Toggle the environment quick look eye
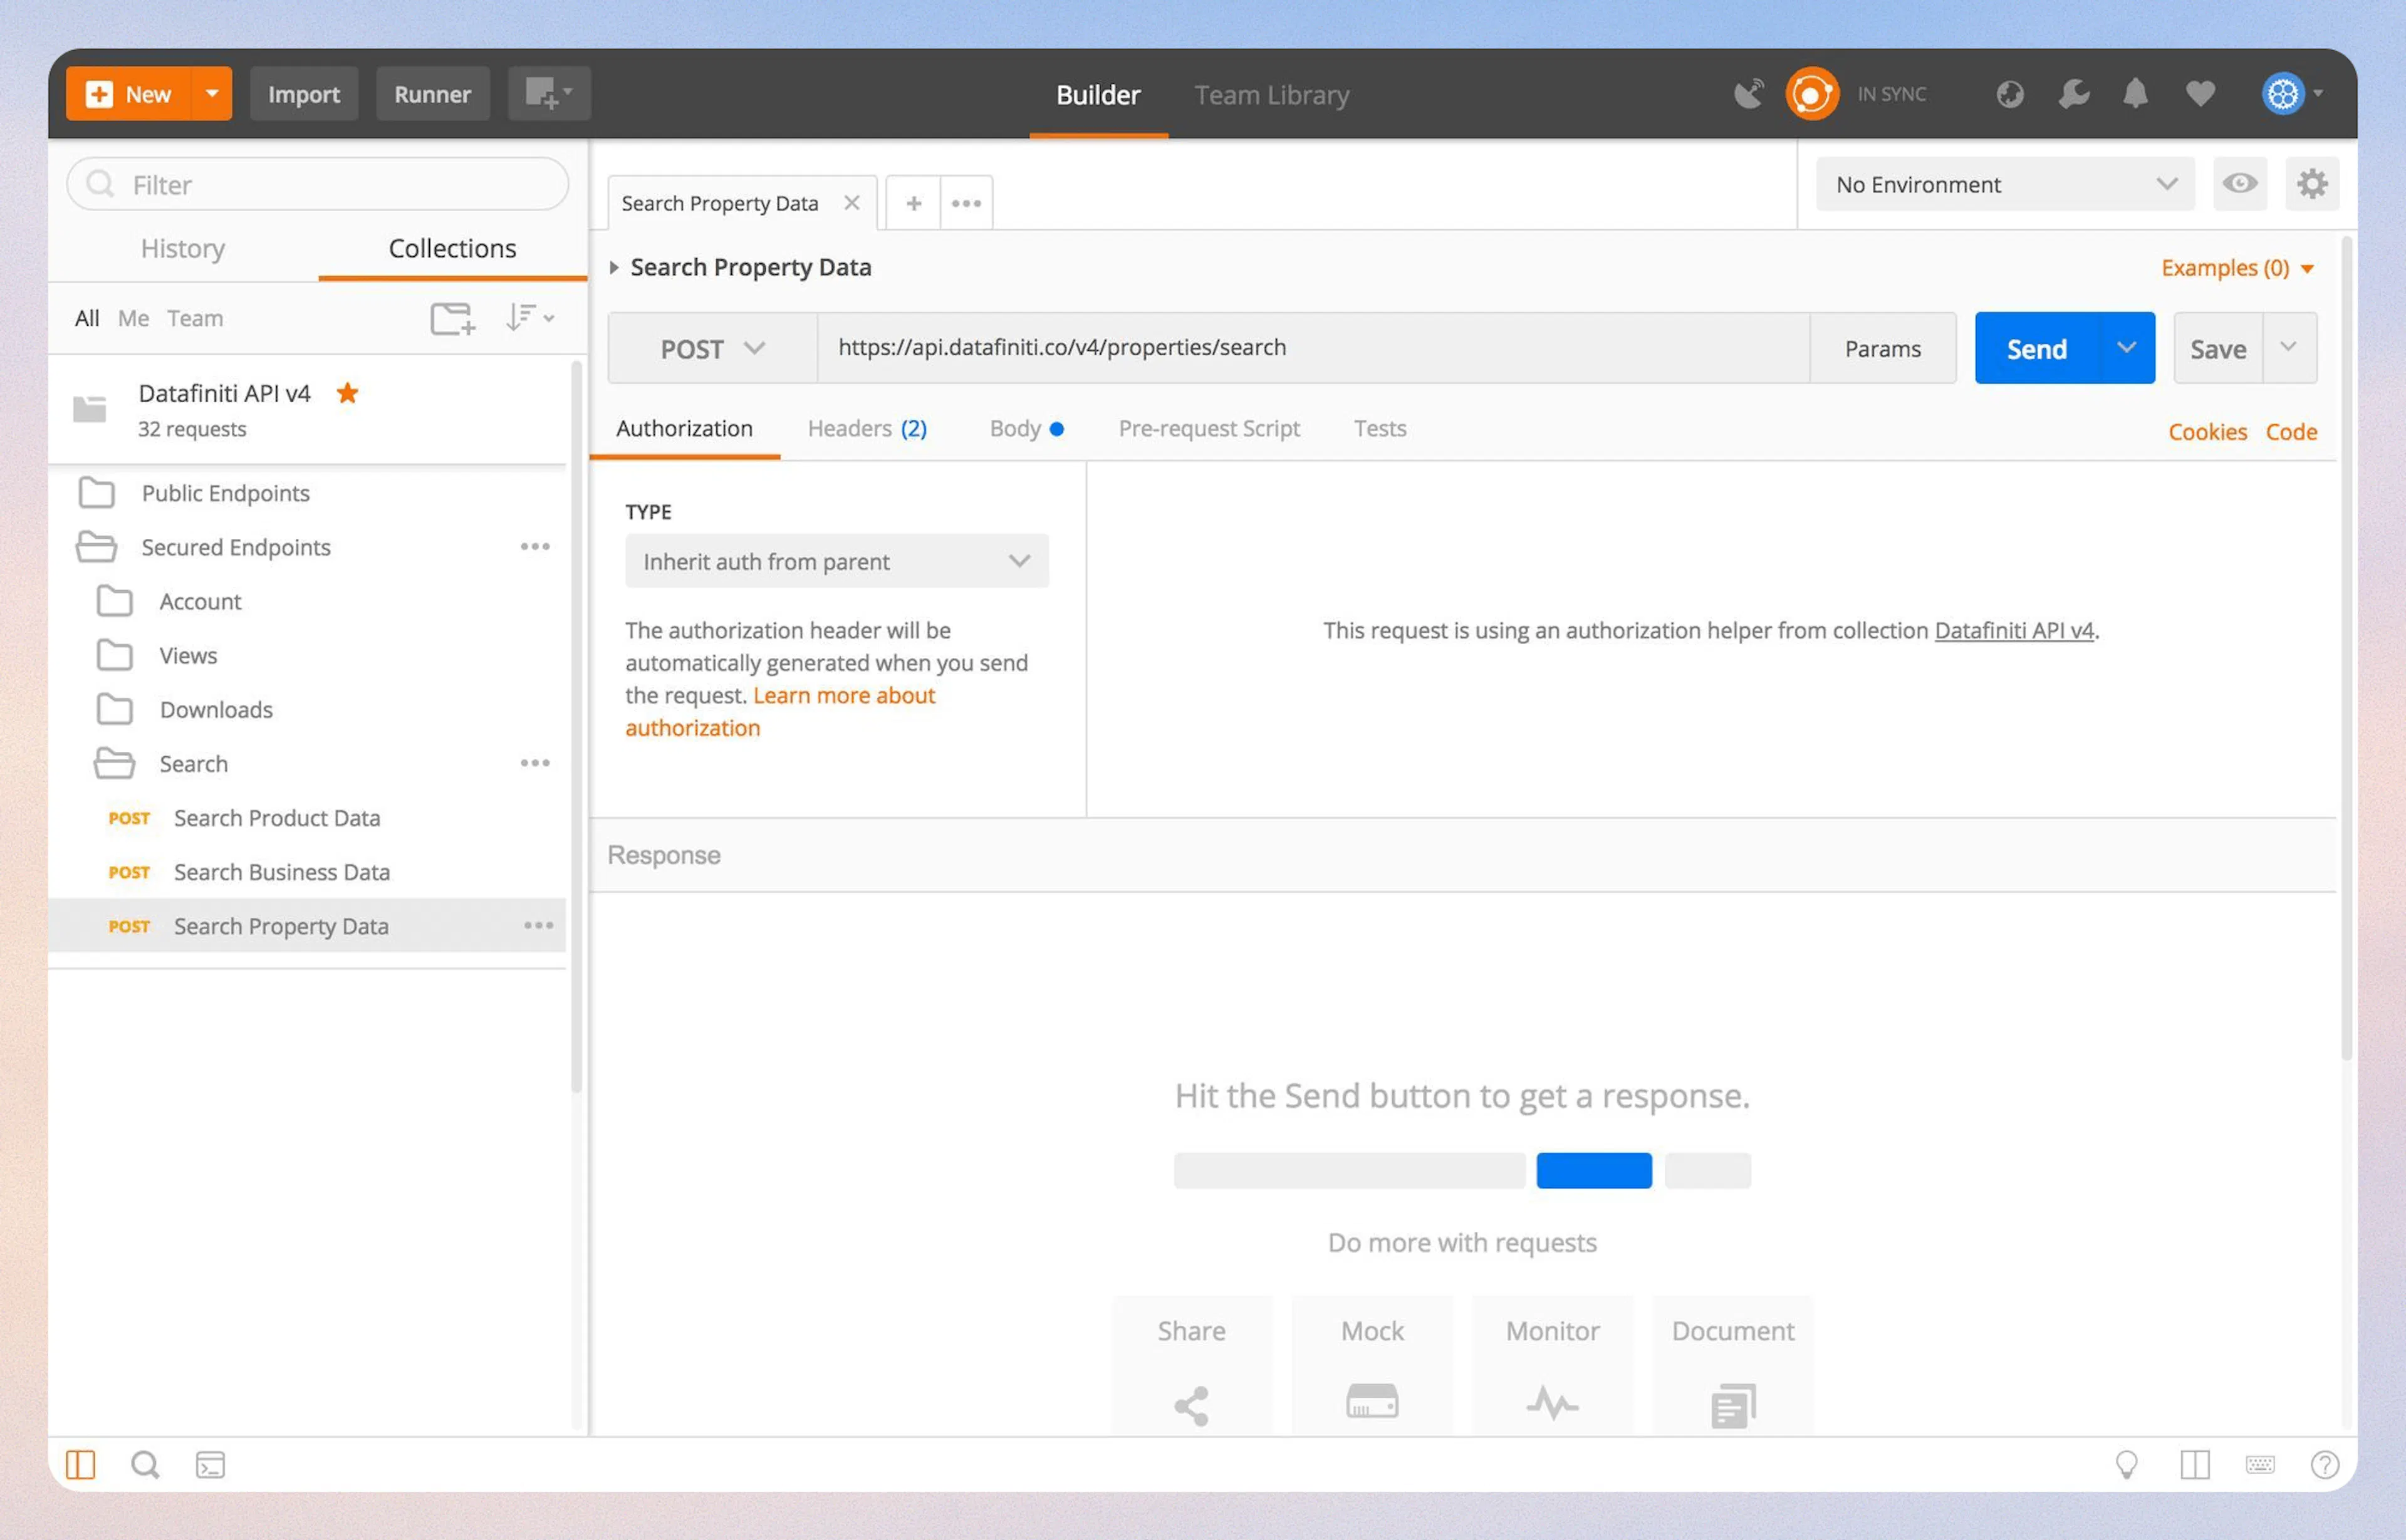Image resolution: width=2406 pixels, height=1540 pixels. click(x=2239, y=184)
